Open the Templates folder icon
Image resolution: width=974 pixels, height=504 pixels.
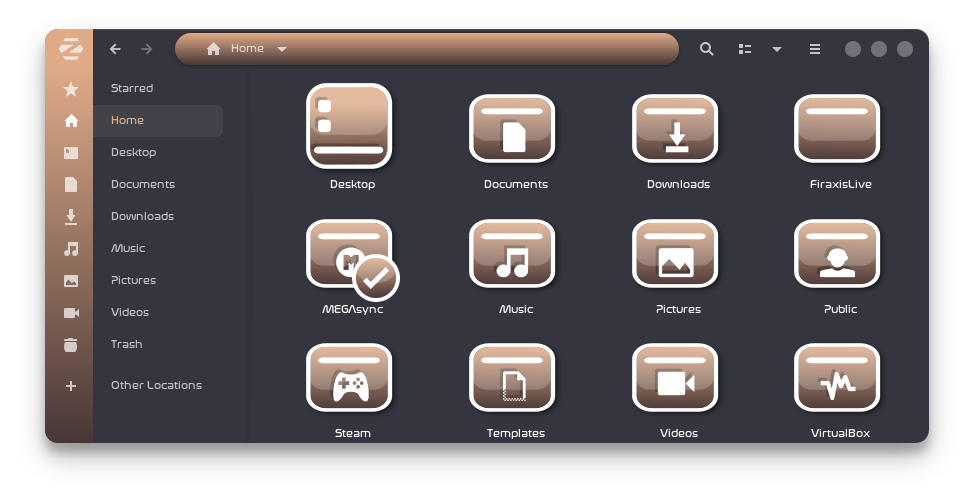[512, 378]
